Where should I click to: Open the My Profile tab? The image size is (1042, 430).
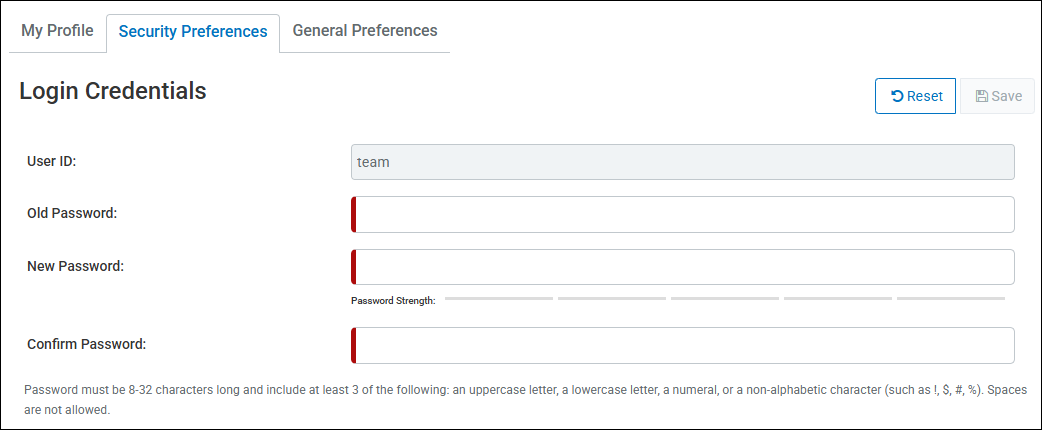click(57, 31)
